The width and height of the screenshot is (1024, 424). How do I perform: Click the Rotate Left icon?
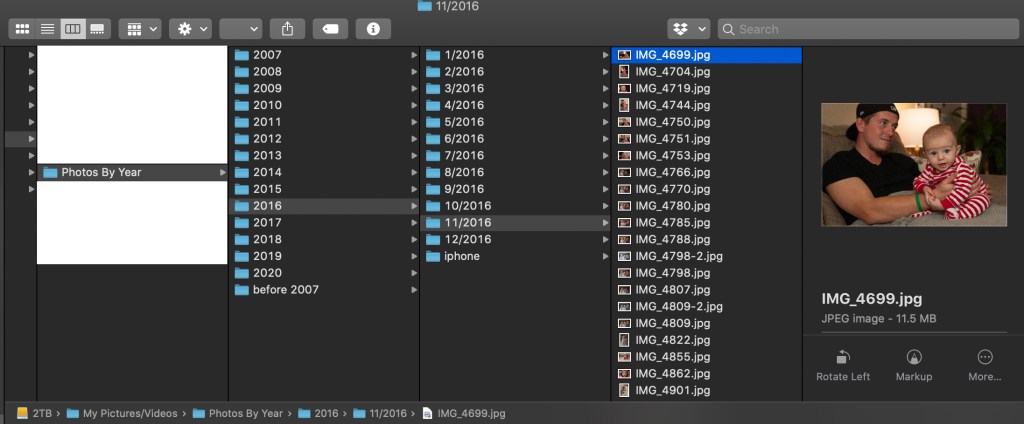tap(843, 358)
